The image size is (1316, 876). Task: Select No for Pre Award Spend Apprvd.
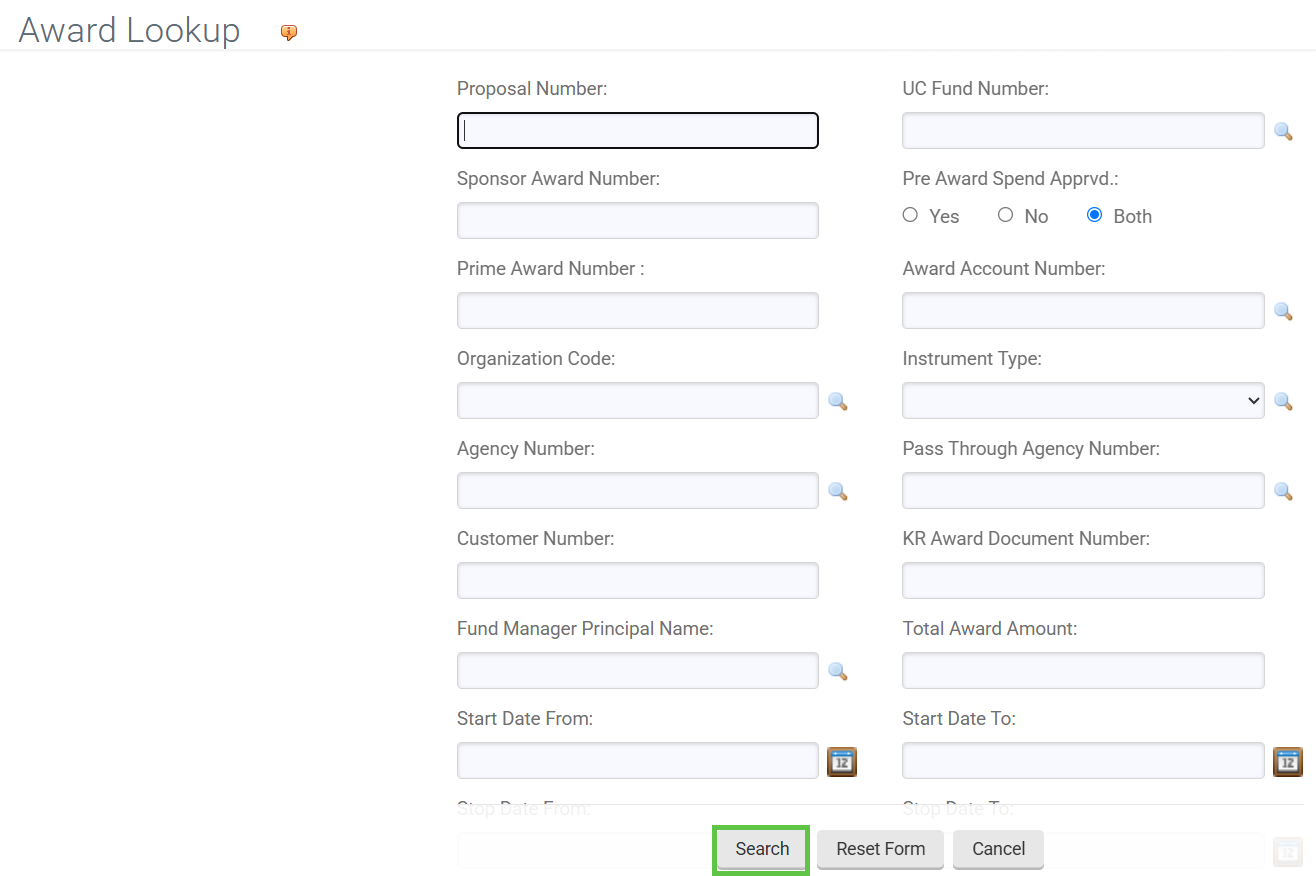click(1006, 215)
